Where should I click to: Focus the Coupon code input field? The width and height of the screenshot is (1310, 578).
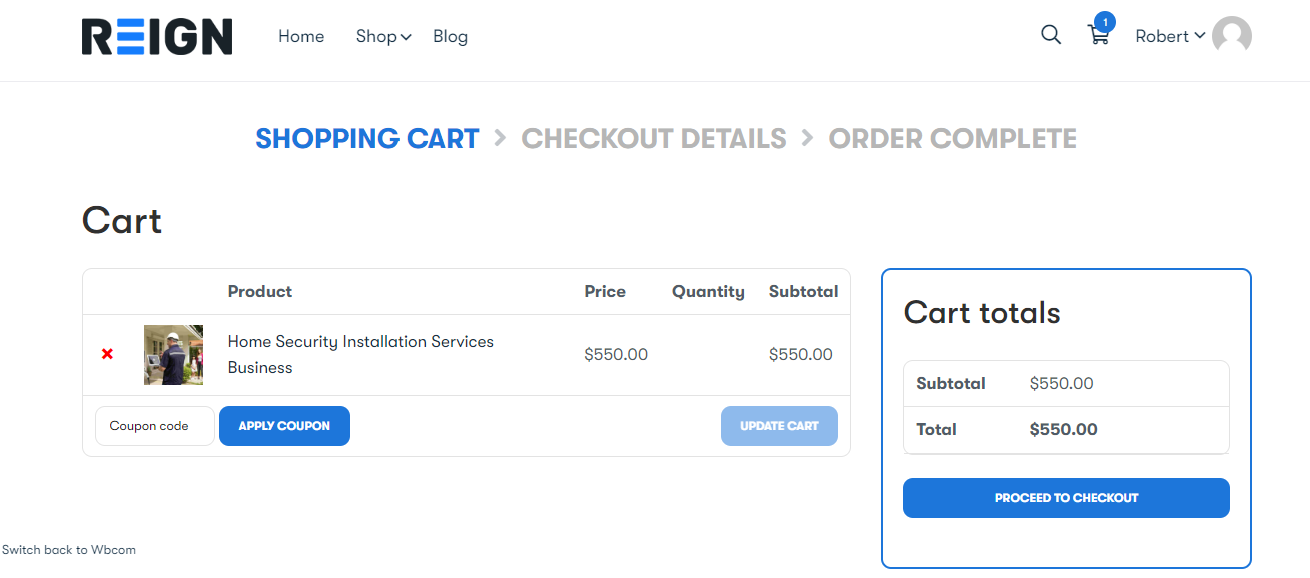point(154,426)
